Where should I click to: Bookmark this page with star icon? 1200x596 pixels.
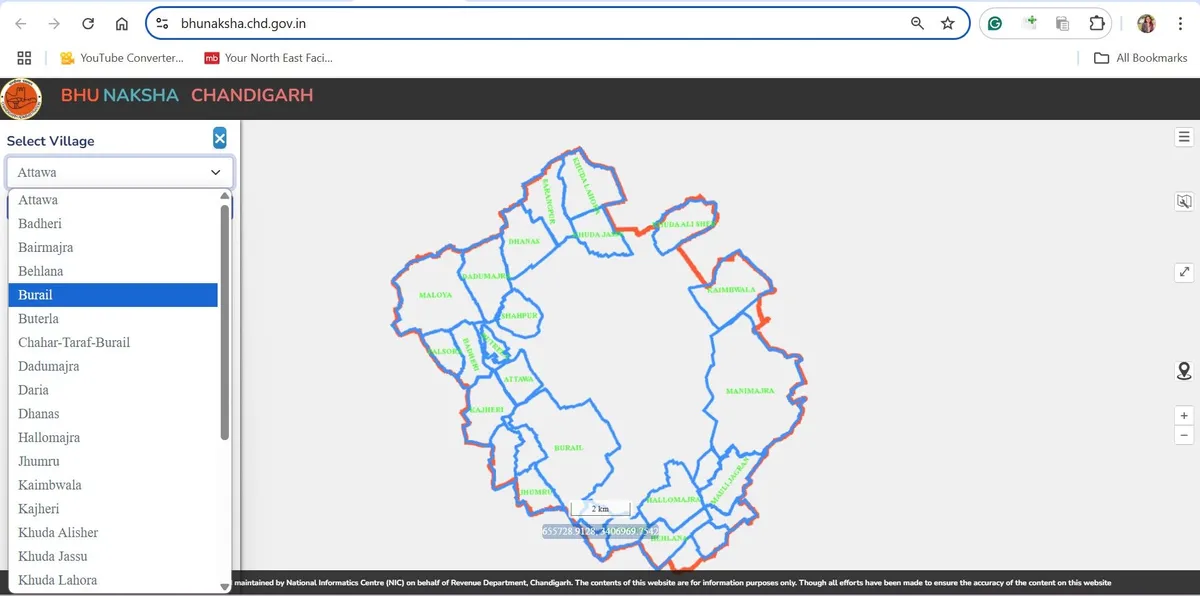click(948, 24)
